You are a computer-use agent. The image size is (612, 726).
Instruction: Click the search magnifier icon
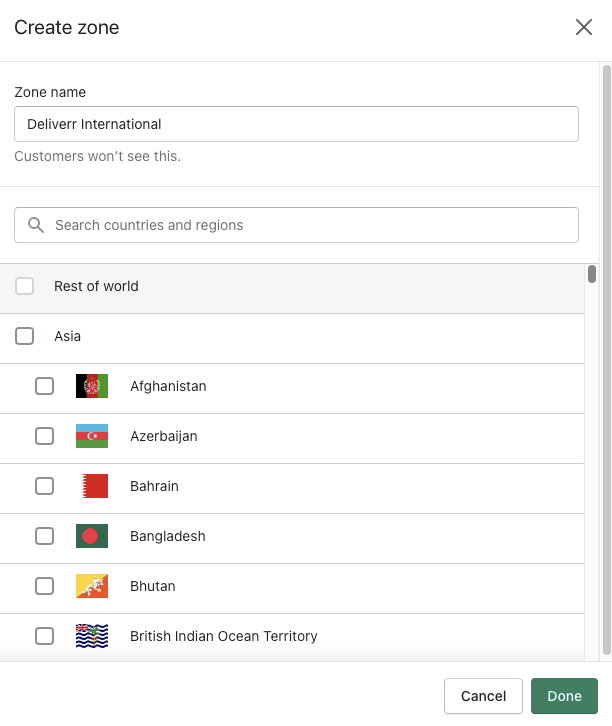(36, 225)
